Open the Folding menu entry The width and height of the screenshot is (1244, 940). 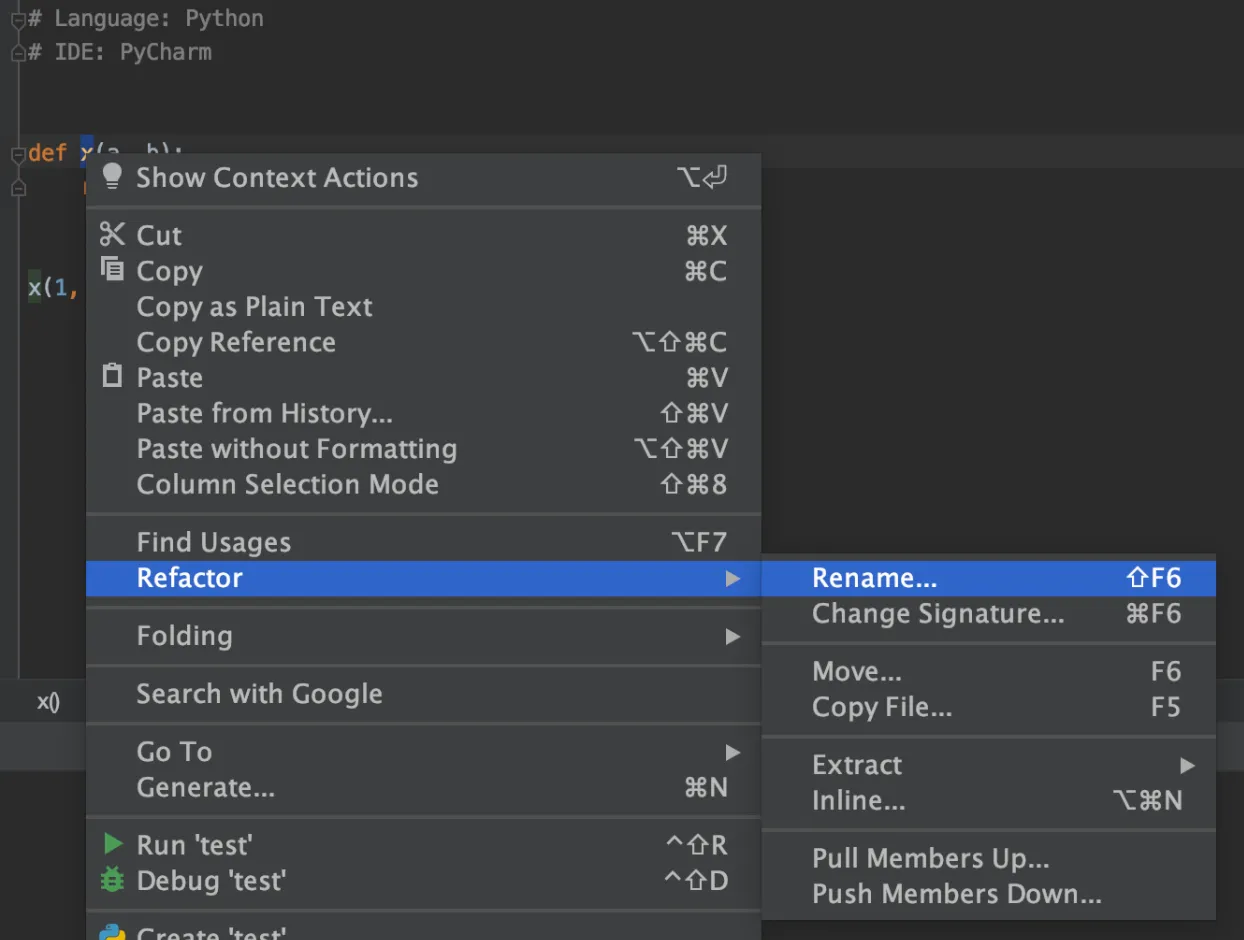pos(424,636)
